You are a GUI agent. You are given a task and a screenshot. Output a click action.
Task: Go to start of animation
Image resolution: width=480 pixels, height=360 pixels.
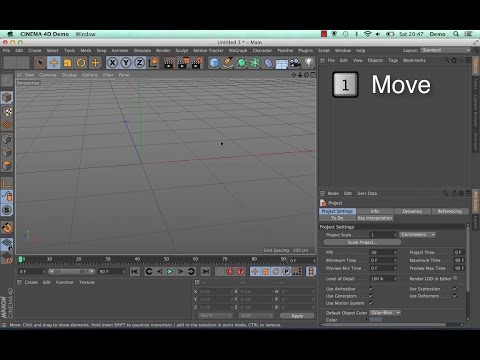(135, 272)
